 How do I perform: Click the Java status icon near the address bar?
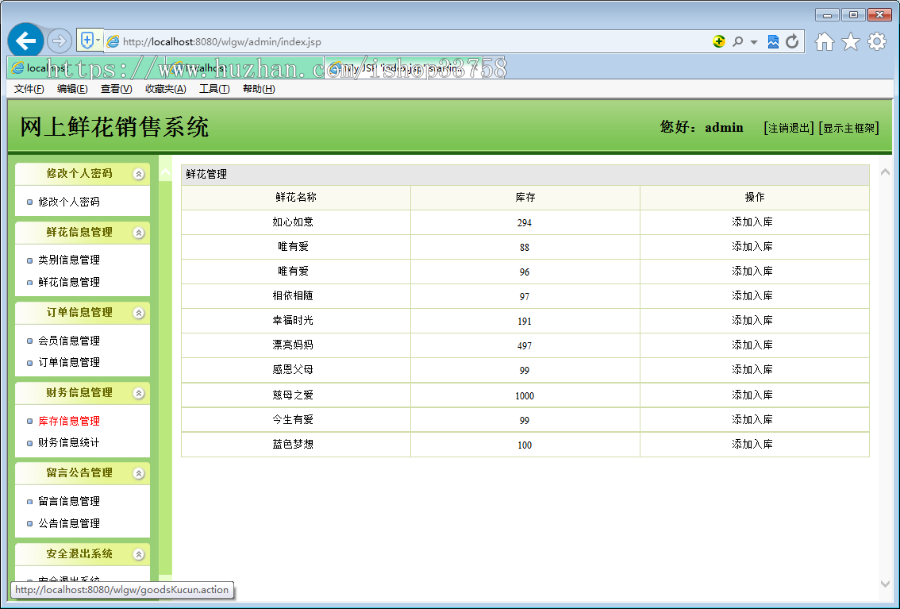click(x=719, y=41)
